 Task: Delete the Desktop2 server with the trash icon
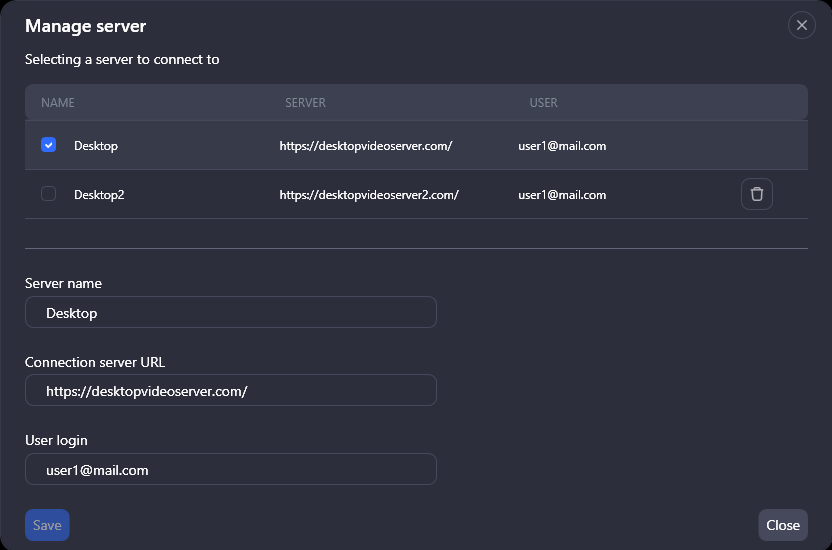point(757,194)
